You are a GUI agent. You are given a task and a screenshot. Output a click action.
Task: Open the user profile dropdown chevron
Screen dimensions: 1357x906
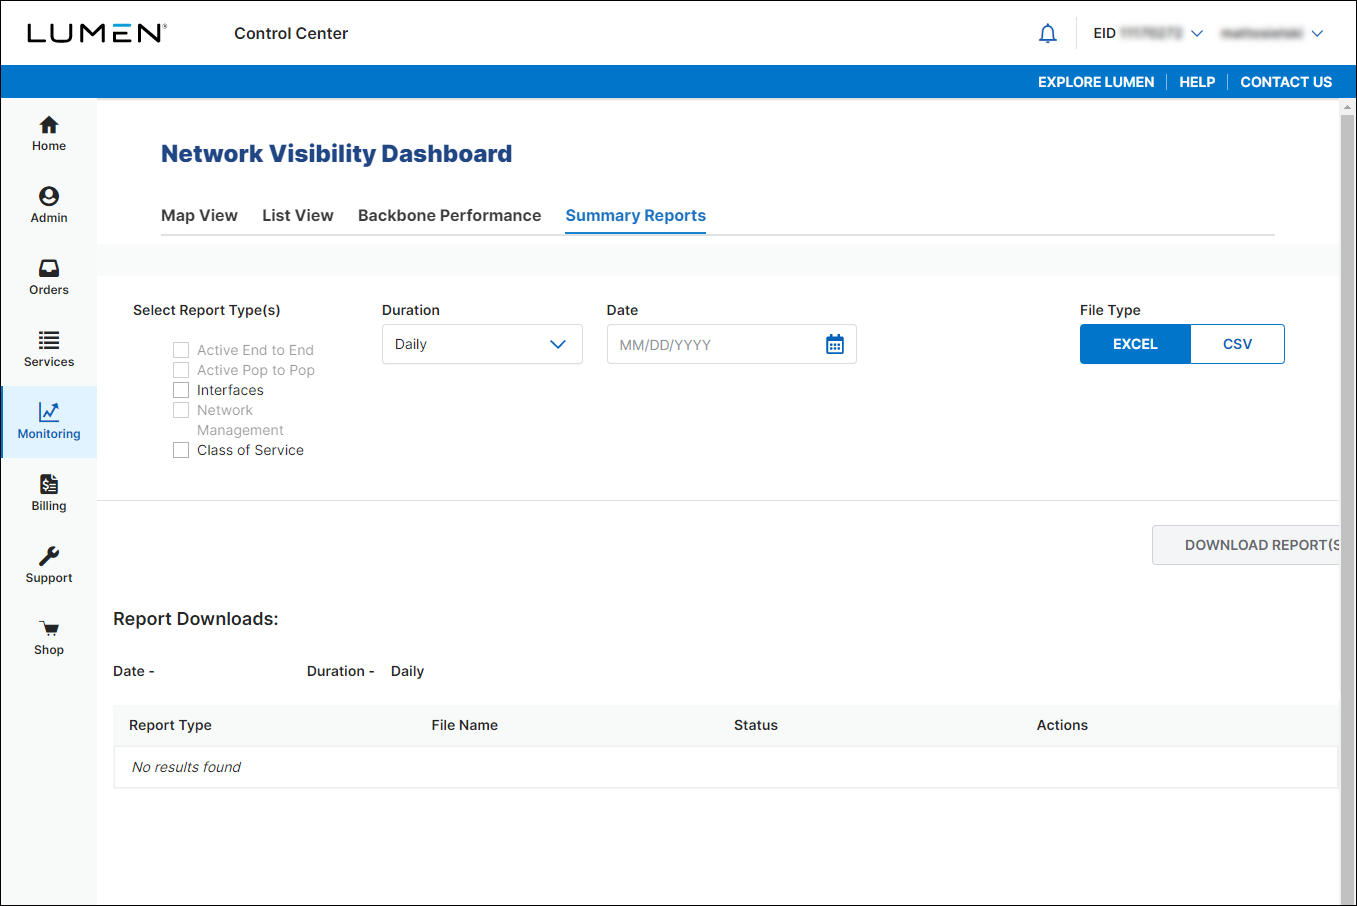(1317, 33)
